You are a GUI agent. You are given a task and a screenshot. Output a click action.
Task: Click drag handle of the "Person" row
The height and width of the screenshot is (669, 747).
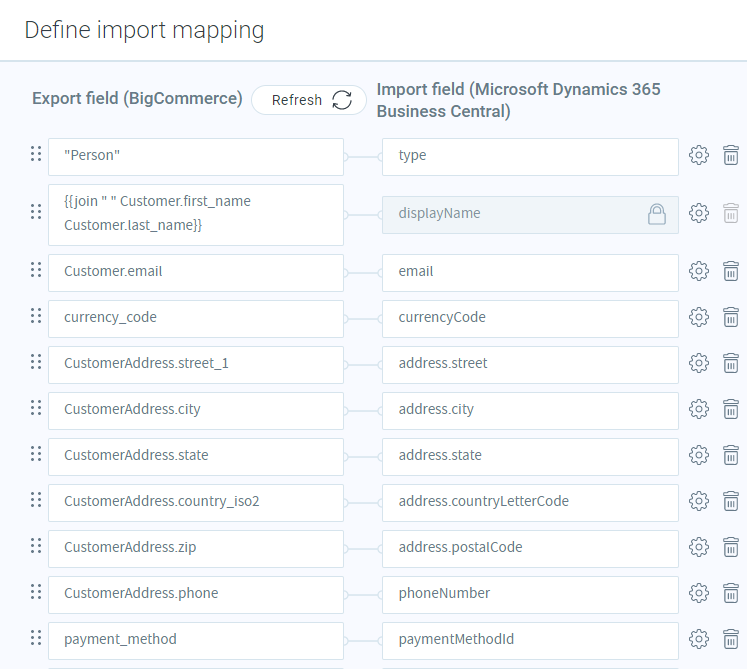coord(36,154)
